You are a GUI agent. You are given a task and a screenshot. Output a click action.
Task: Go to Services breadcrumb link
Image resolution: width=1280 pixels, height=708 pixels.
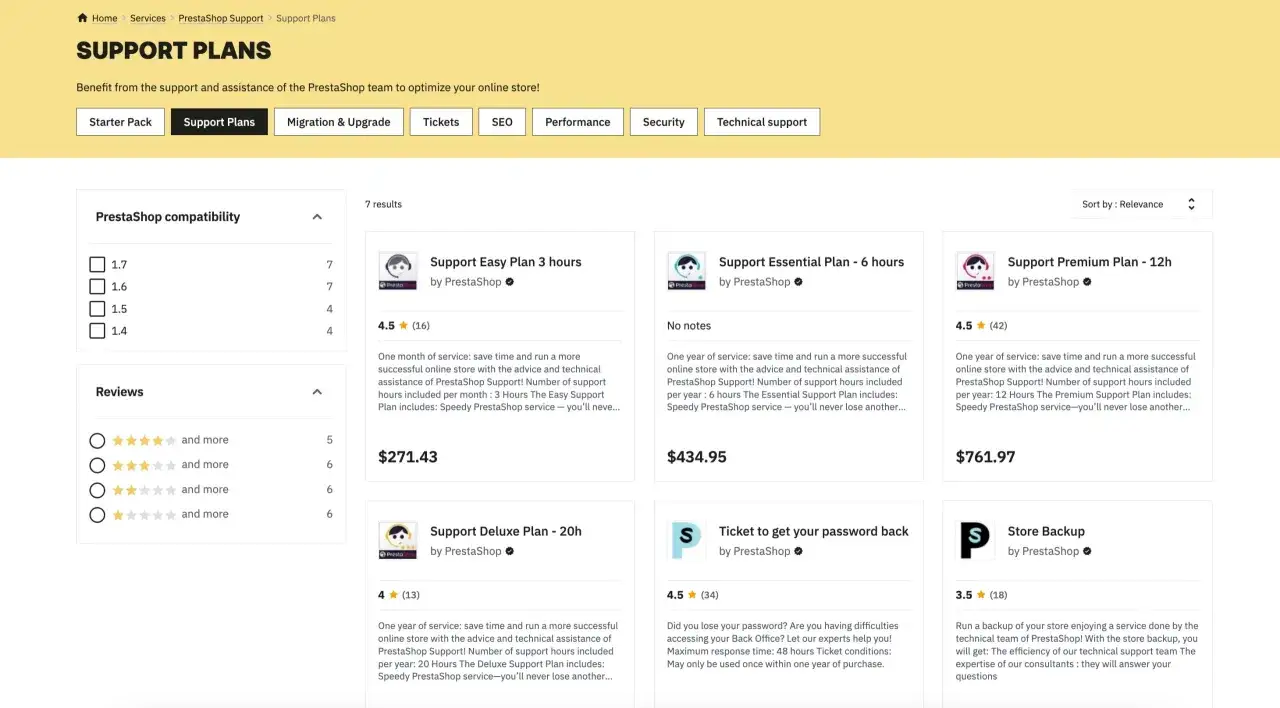pyautogui.click(x=148, y=18)
